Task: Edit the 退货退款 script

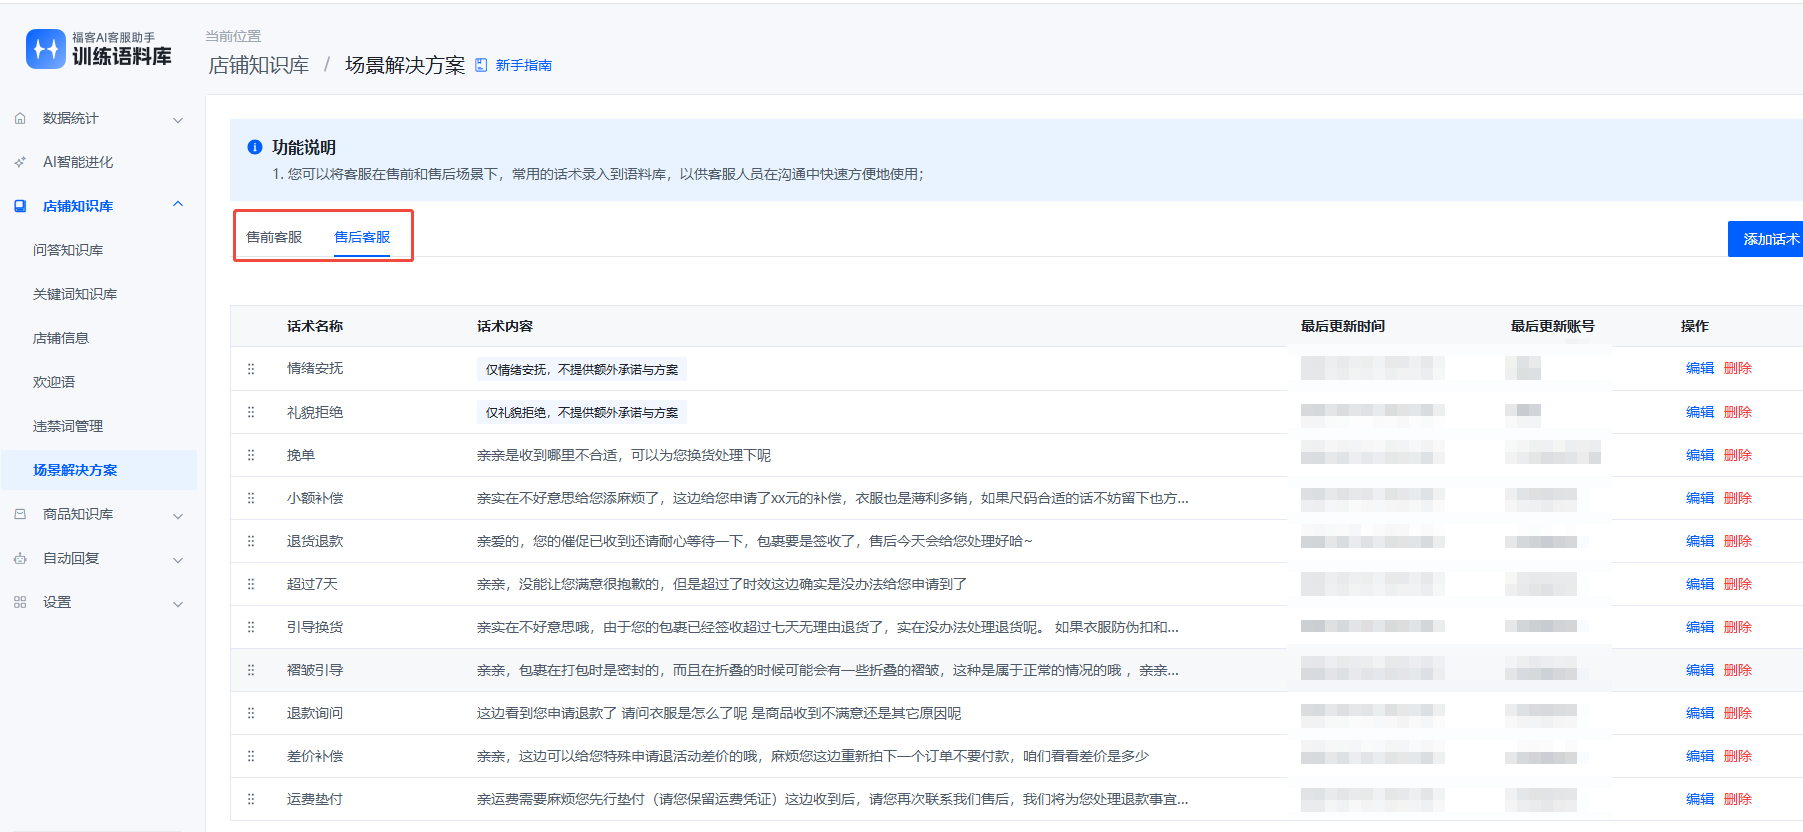Action: pyautogui.click(x=1700, y=541)
